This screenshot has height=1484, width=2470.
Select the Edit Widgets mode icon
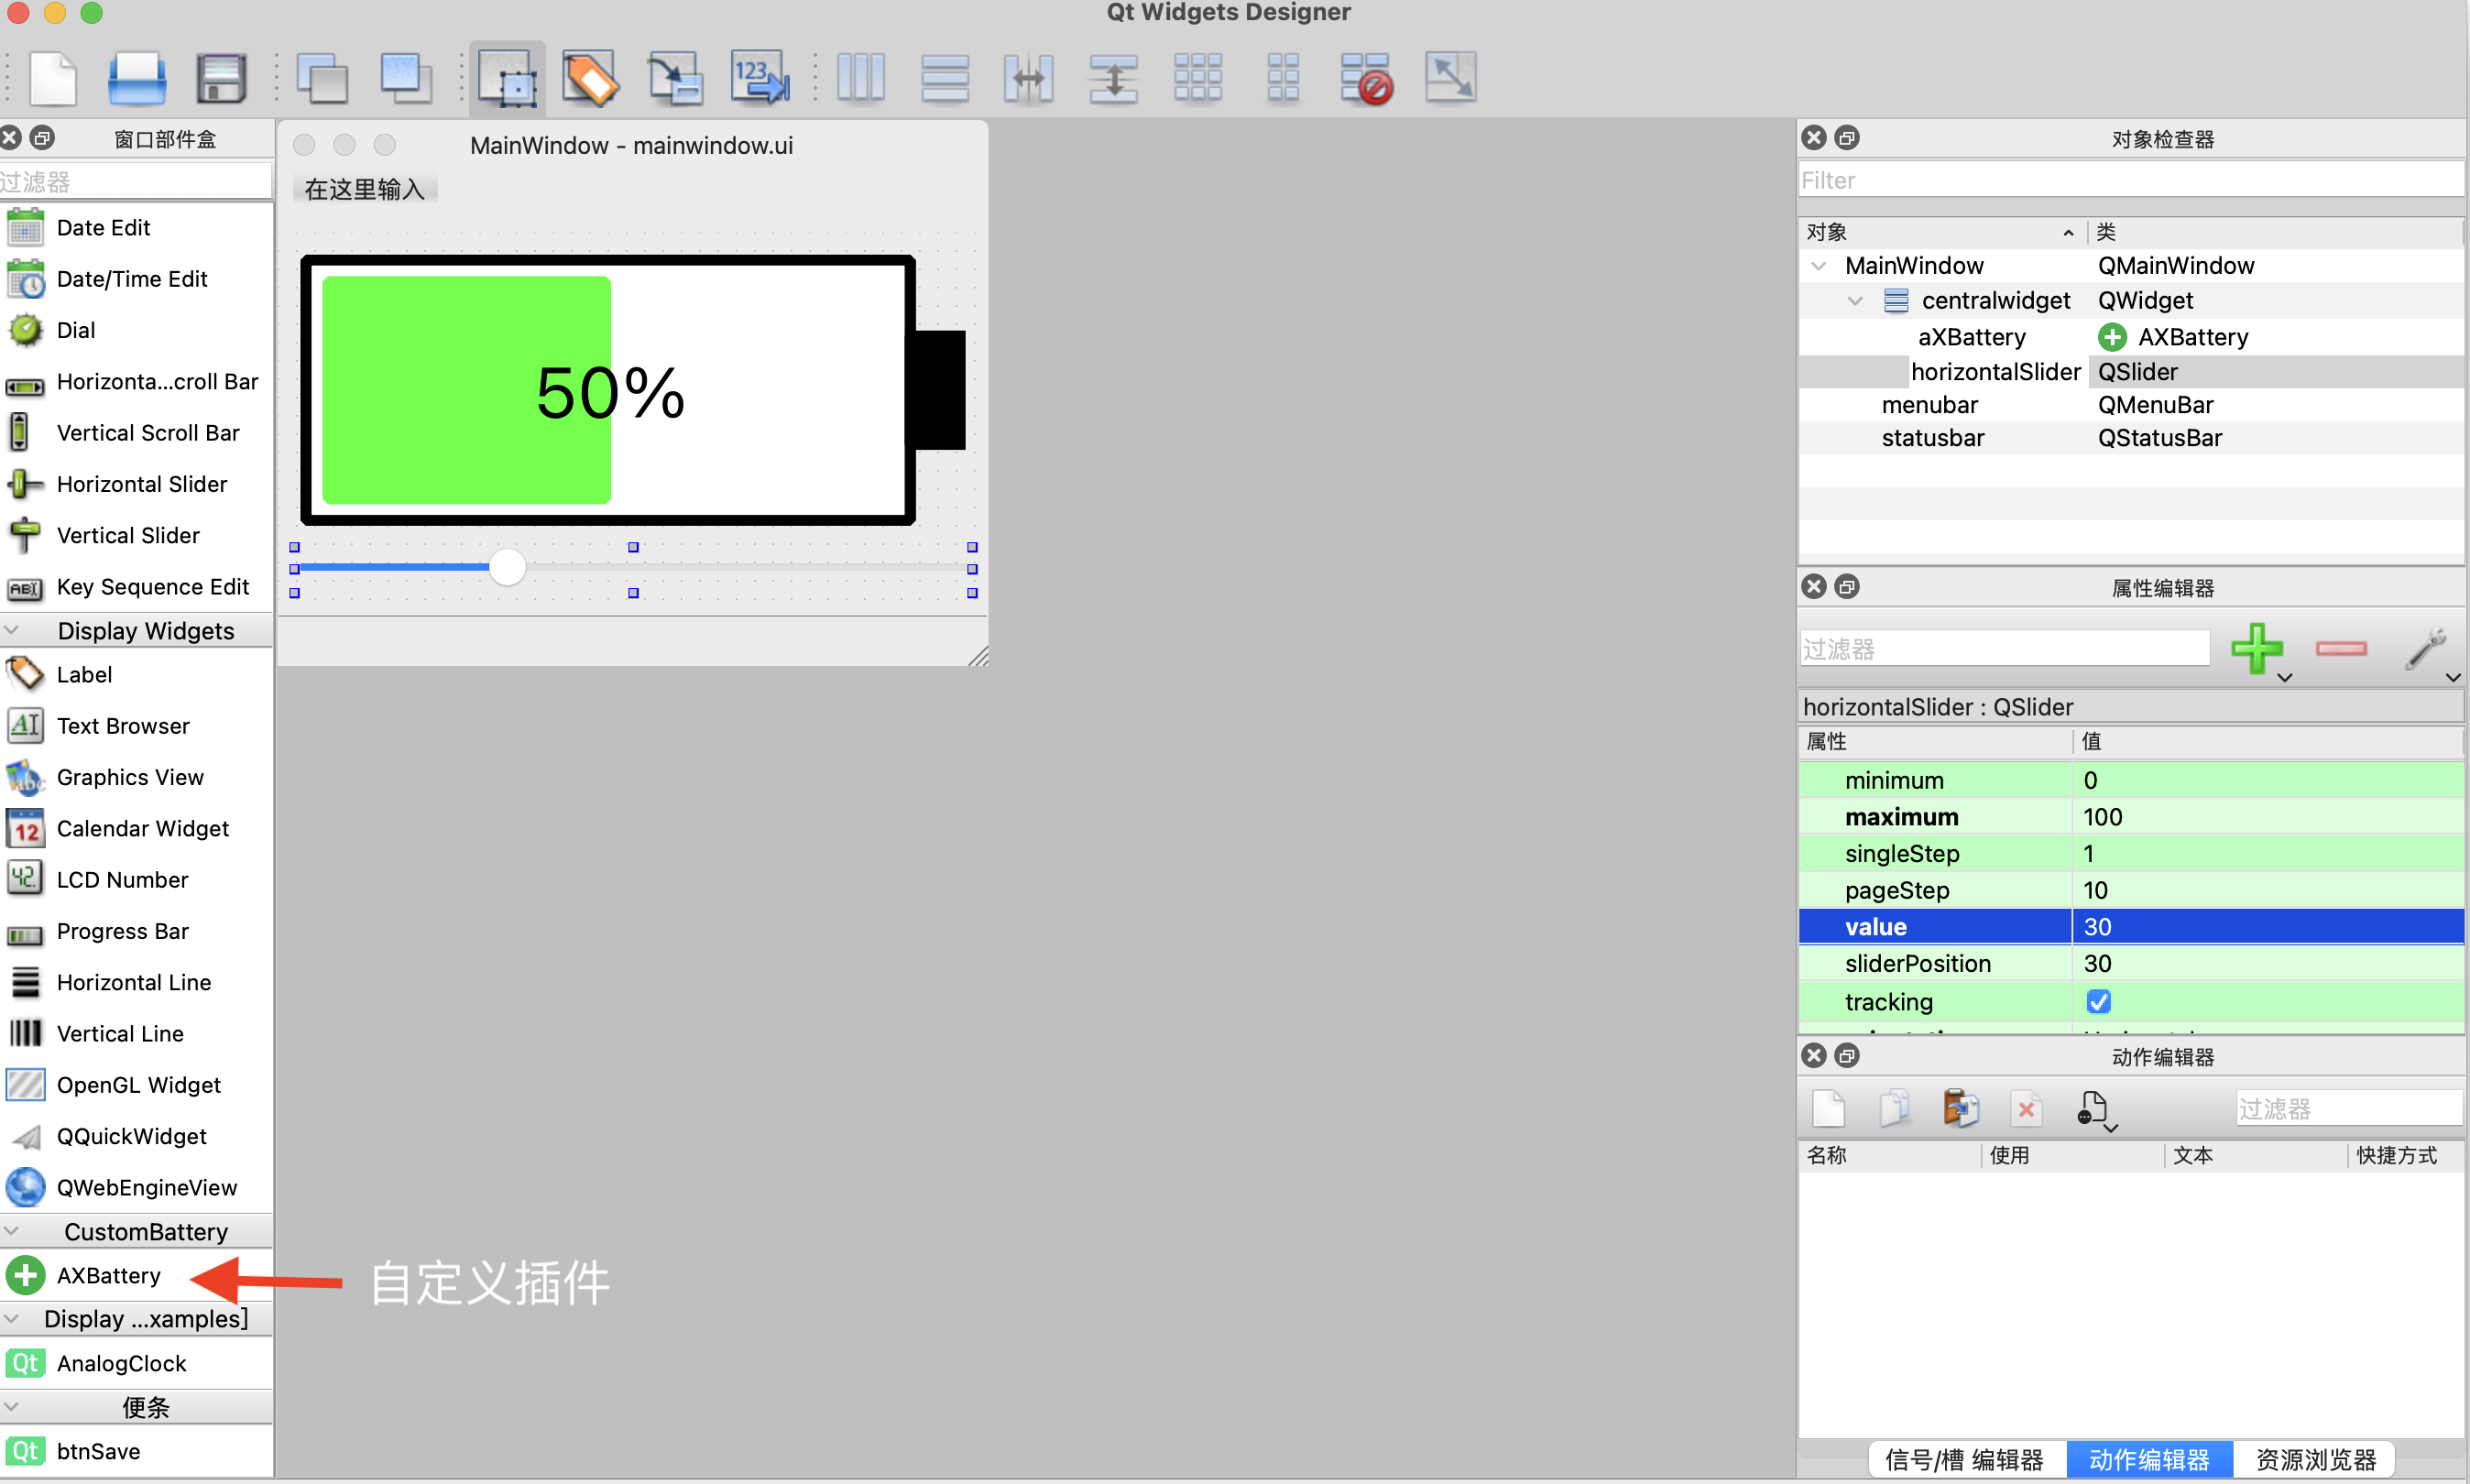click(507, 78)
